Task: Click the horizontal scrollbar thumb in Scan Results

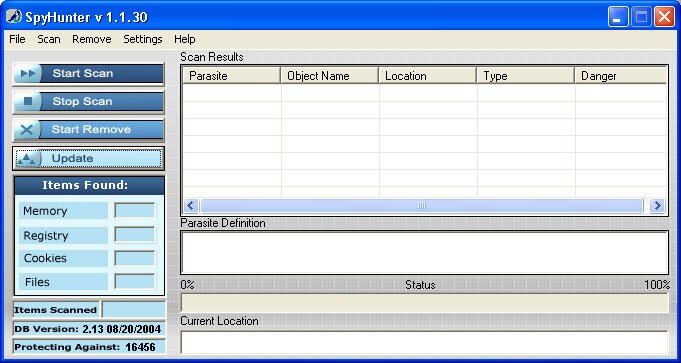Action: coord(421,205)
